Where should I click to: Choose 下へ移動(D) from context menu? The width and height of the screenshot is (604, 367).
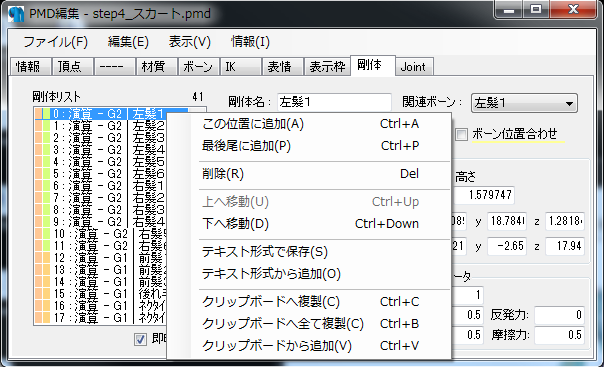(309, 224)
